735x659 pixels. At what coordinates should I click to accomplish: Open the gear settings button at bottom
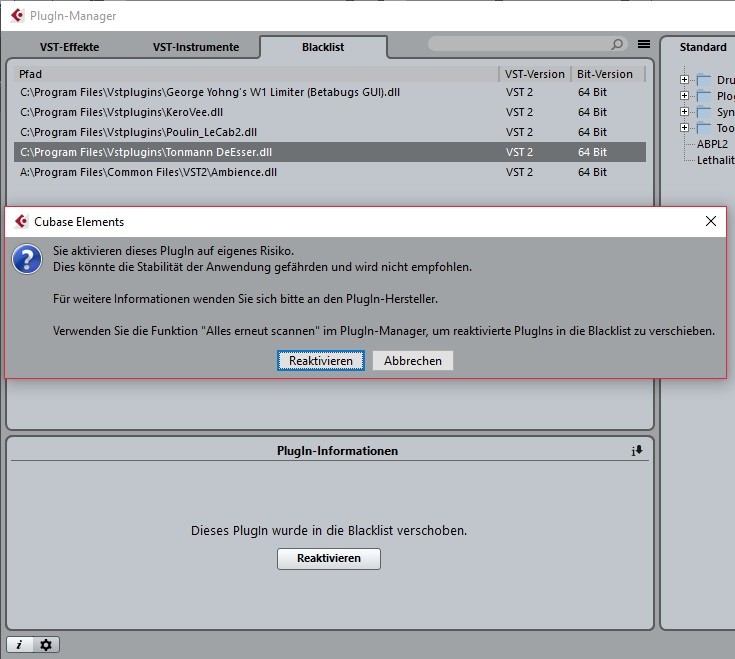[x=45, y=644]
